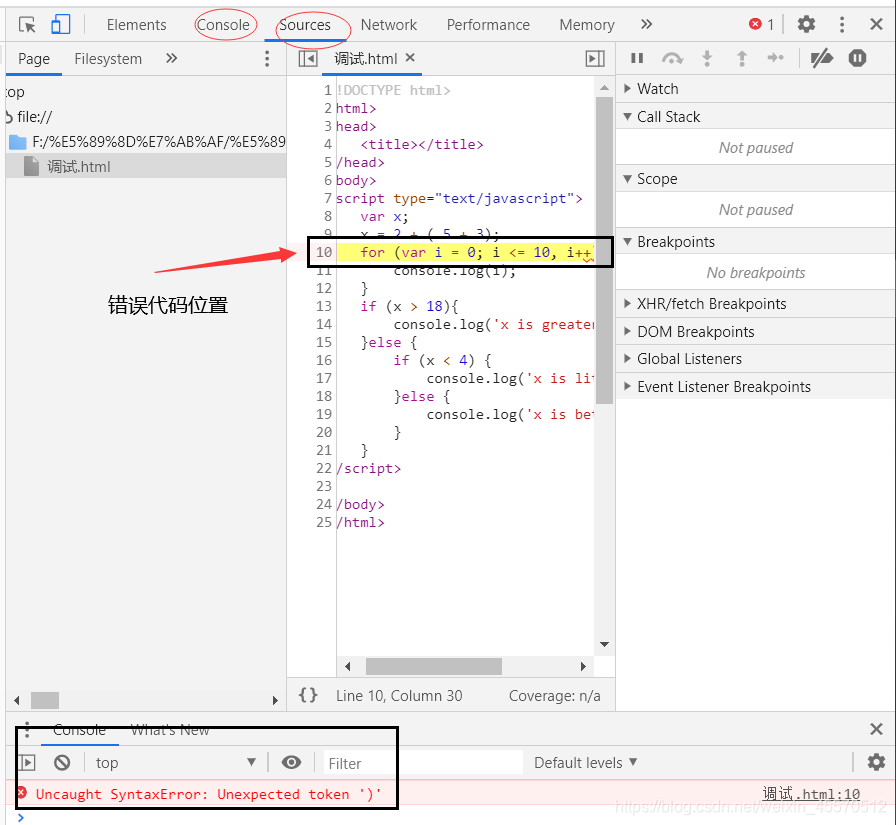
Task: Collapse the Call Stack section
Action: coord(668,116)
